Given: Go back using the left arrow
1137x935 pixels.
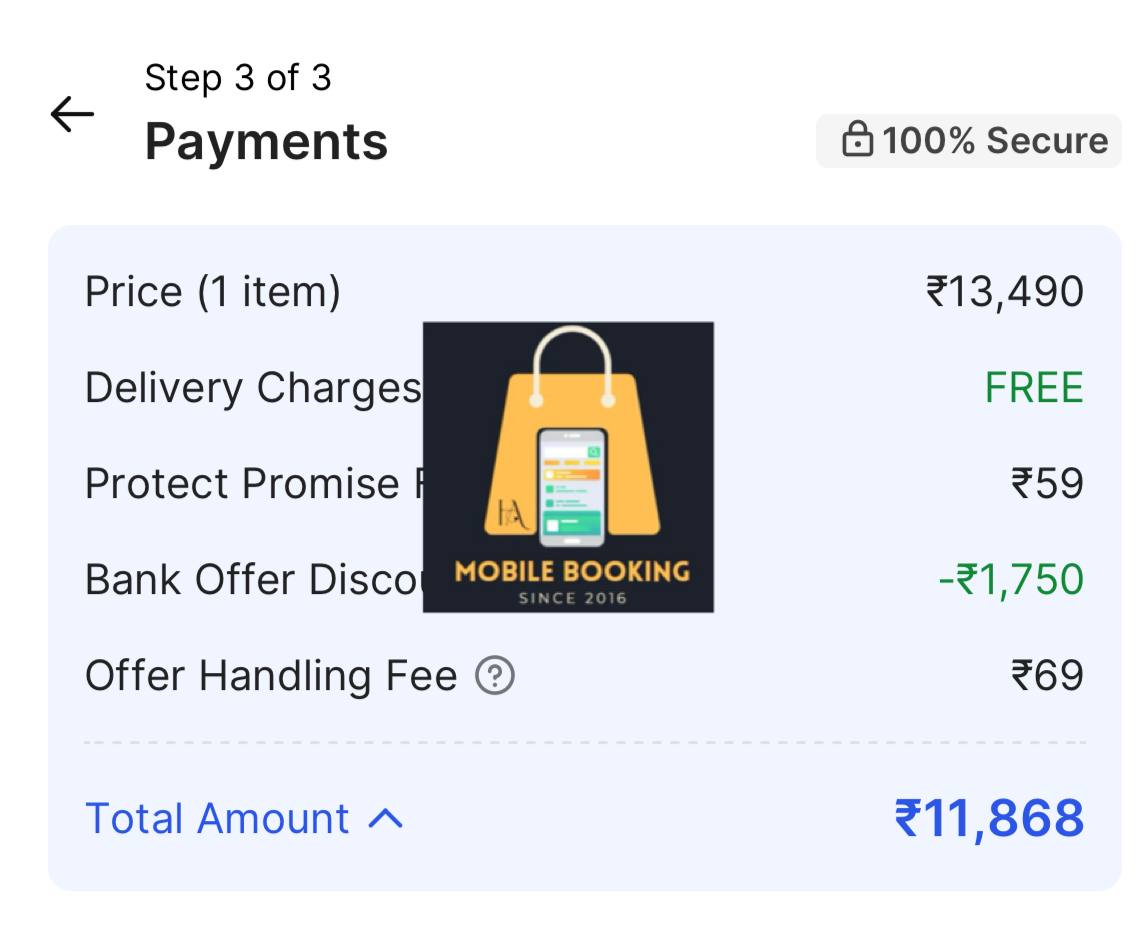Looking at the screenshot, I should 73,115.
